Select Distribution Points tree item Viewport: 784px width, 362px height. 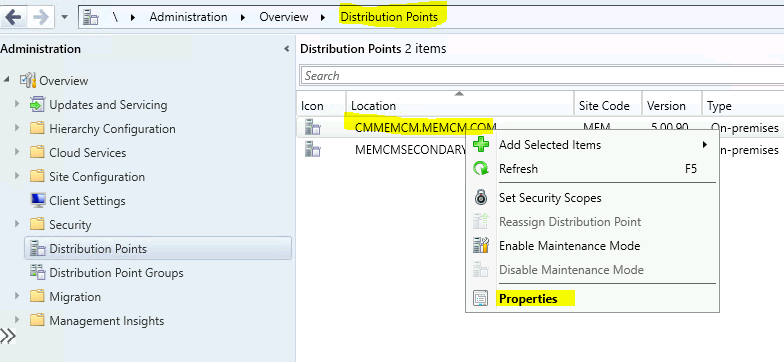pos(158,248)
